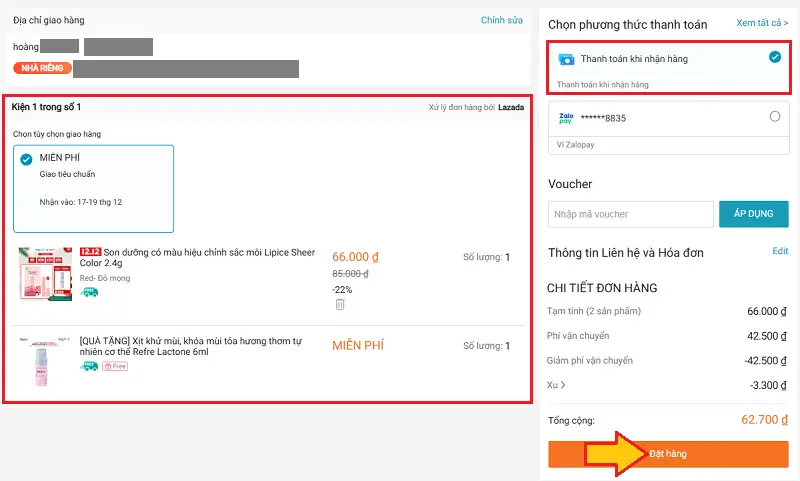
Task: Open the Lipice Sheer Color product title
Action: 197,258
